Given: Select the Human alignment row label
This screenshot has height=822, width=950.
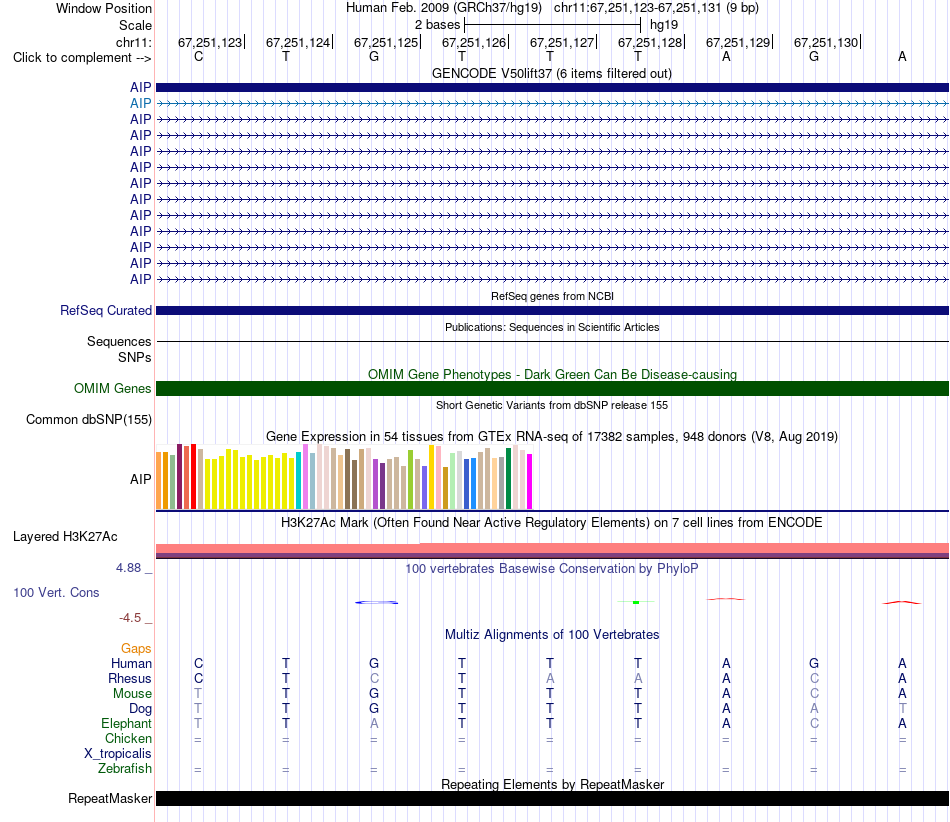Looking at the screenshot, I should pyautogui.click(x=131, y=664).
